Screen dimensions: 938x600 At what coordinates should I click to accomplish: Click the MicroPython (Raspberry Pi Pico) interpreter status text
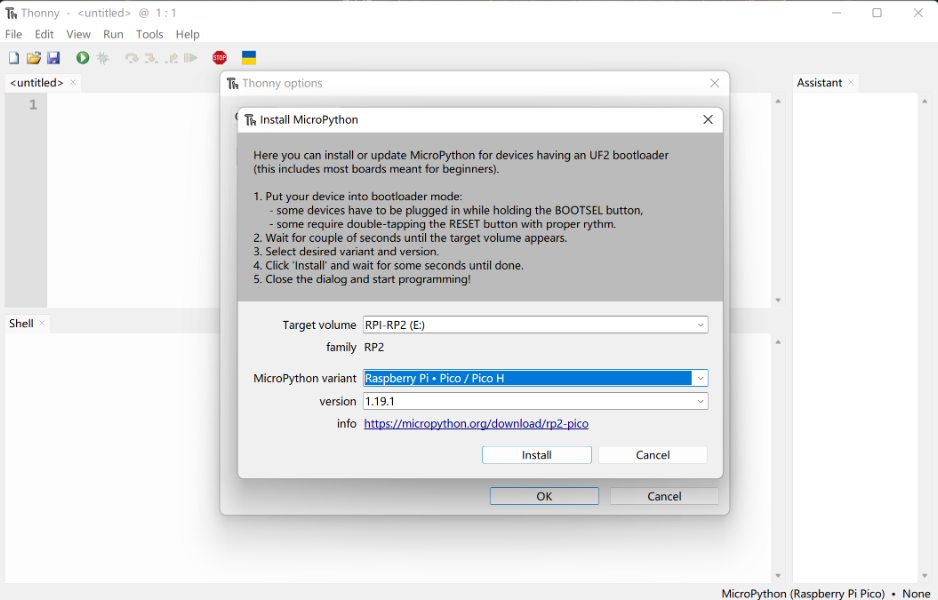803,593
